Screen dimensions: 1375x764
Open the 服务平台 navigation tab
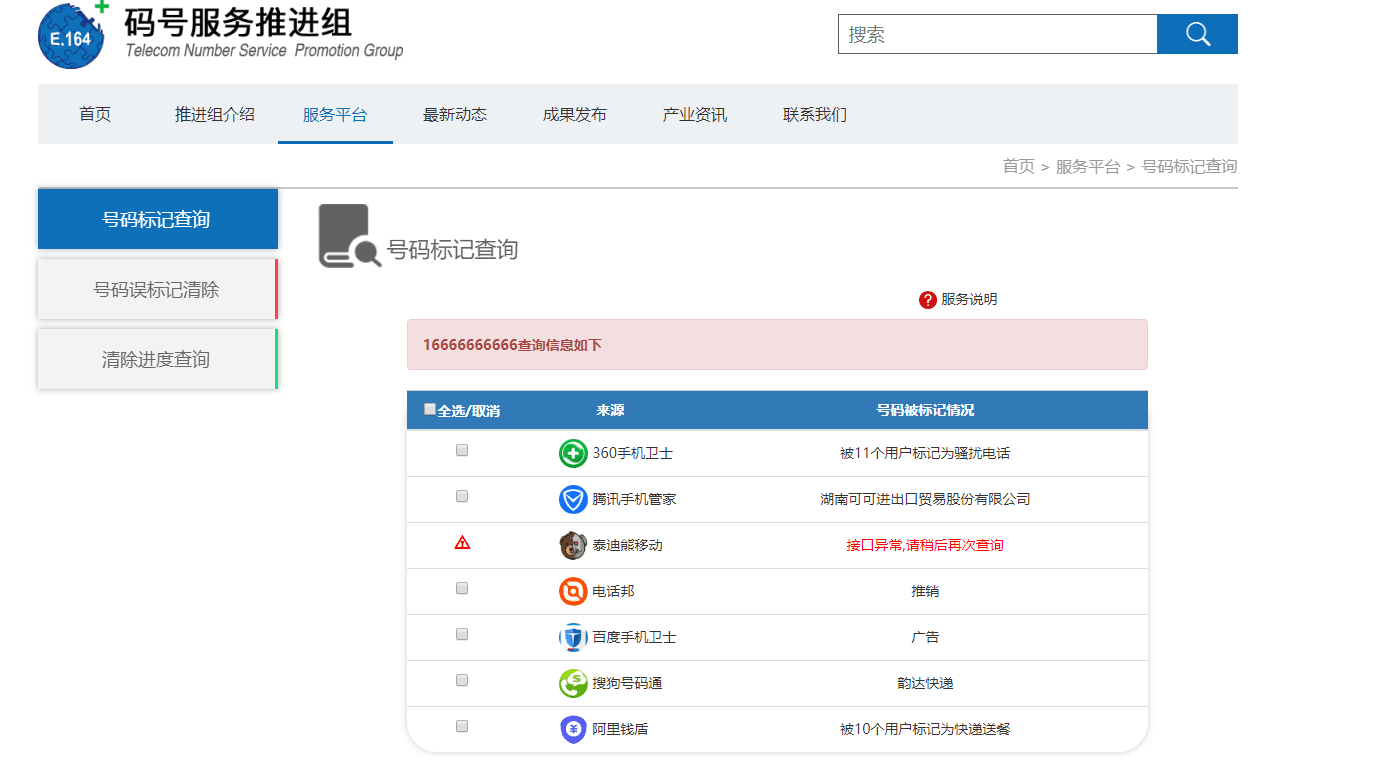pyautogui.click(x=335, y=114)
